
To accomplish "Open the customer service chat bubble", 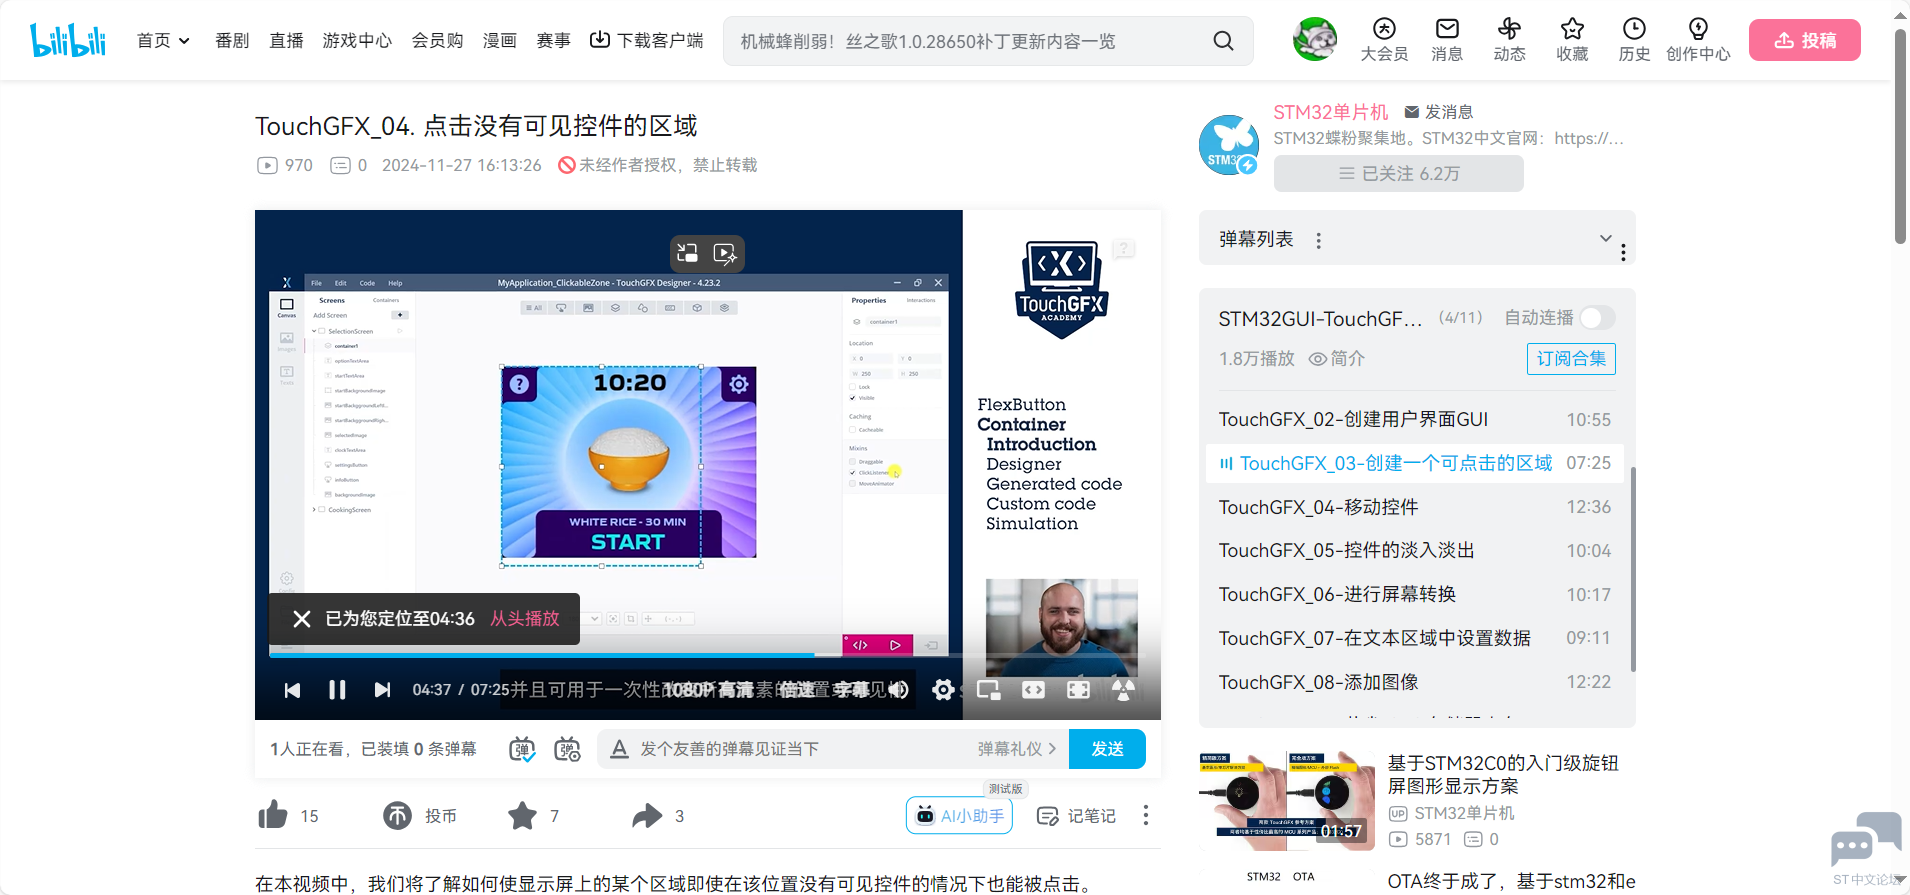I will [1866, 840].
